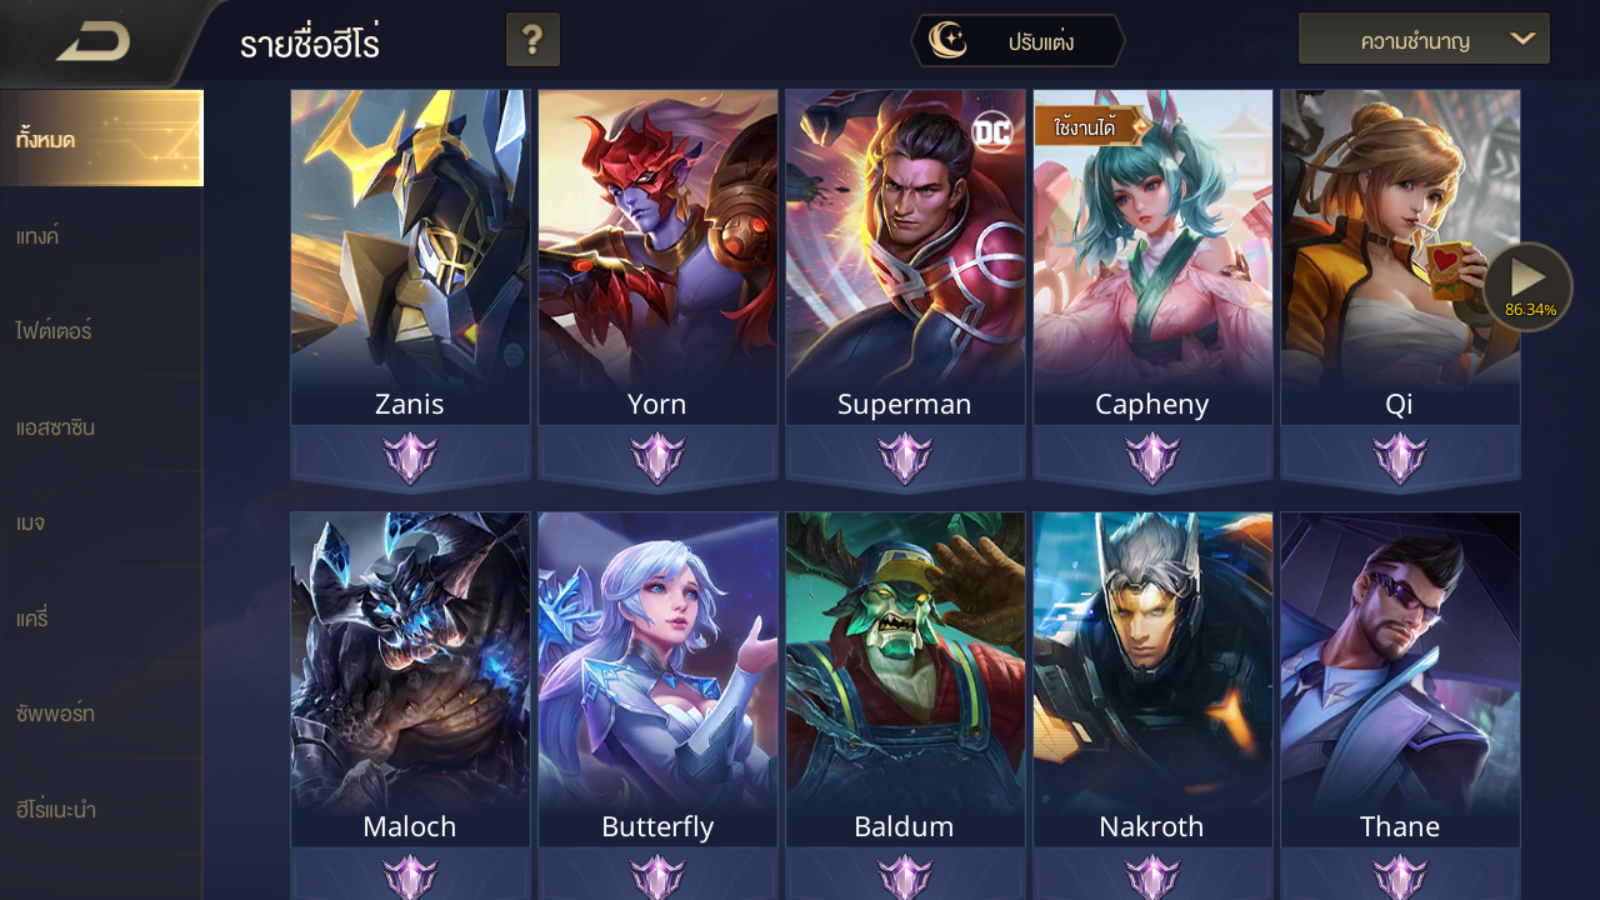Tap the play button showing 86.34%
This screenshot has height=900, width=1600.
pyautogui.click(x=1527, y=287)
